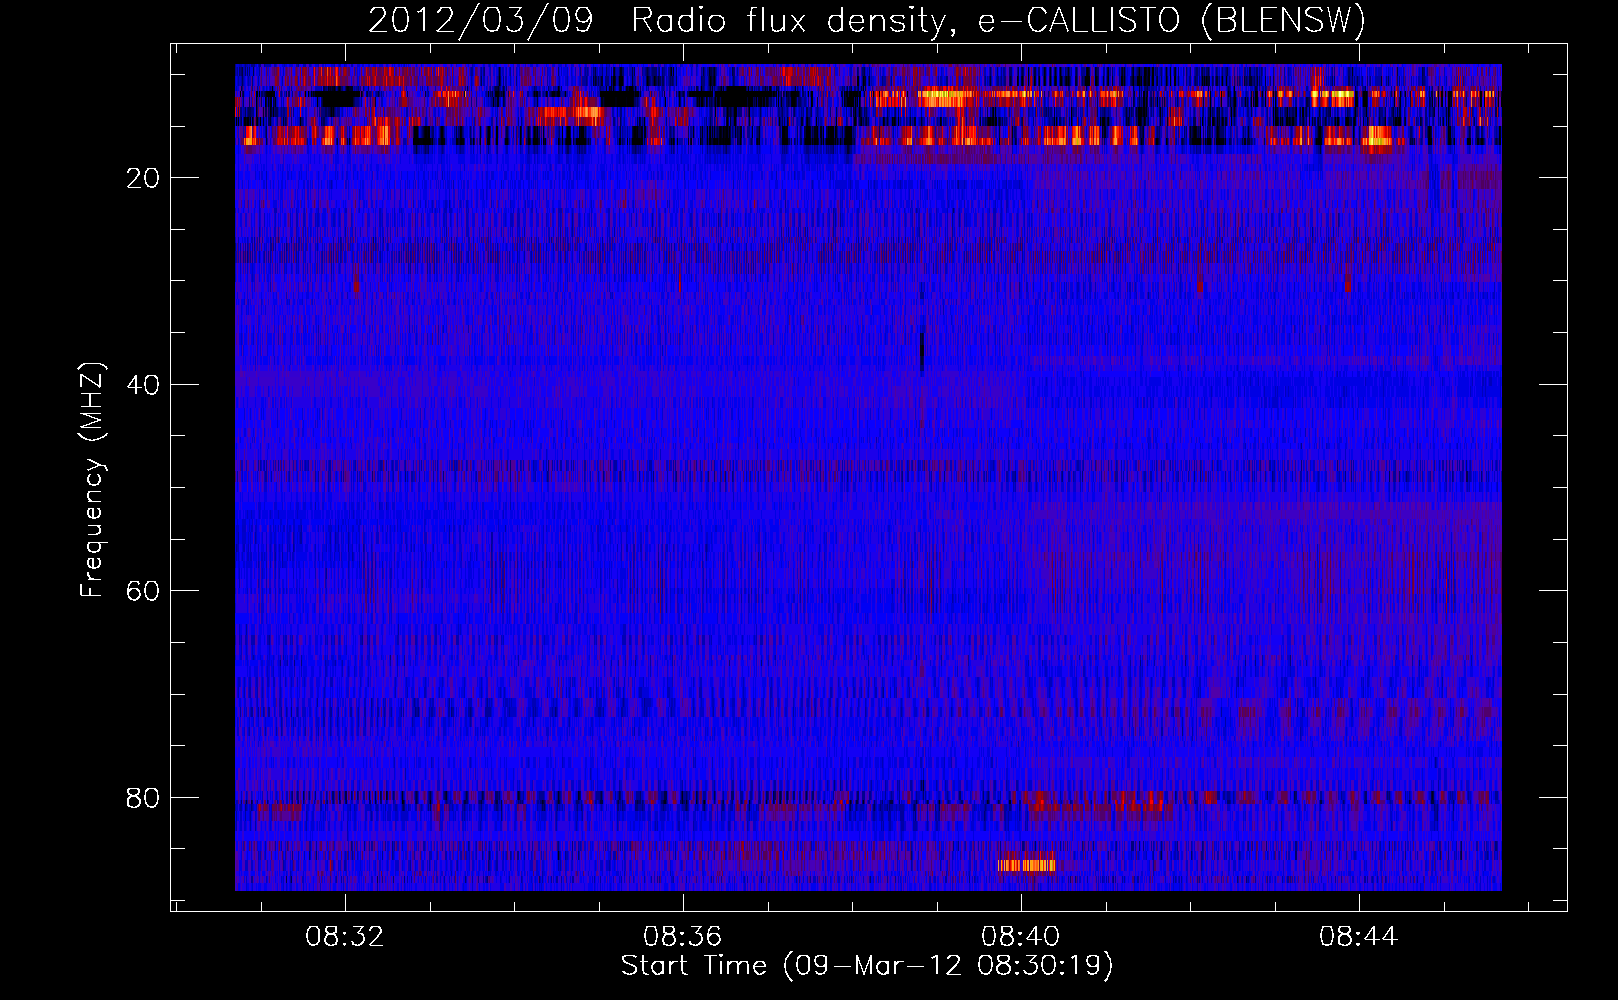Click the 40 MHz frequency tick label
The image size is (1618, 1000).
coord(143,385)
